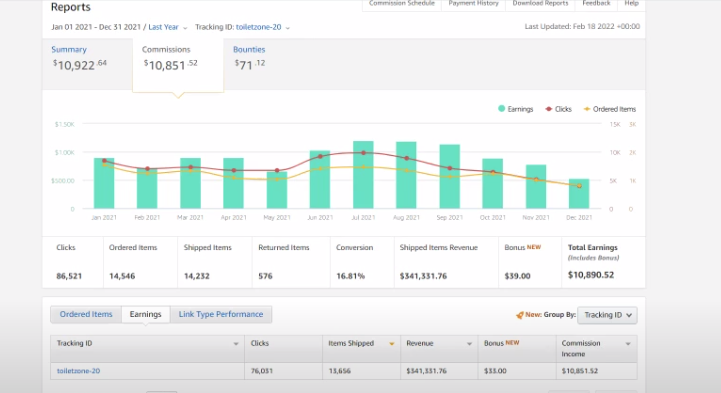Open the Payment History tab
The width and height of the screenshot is (721, 393).
(x=473, y=4)
